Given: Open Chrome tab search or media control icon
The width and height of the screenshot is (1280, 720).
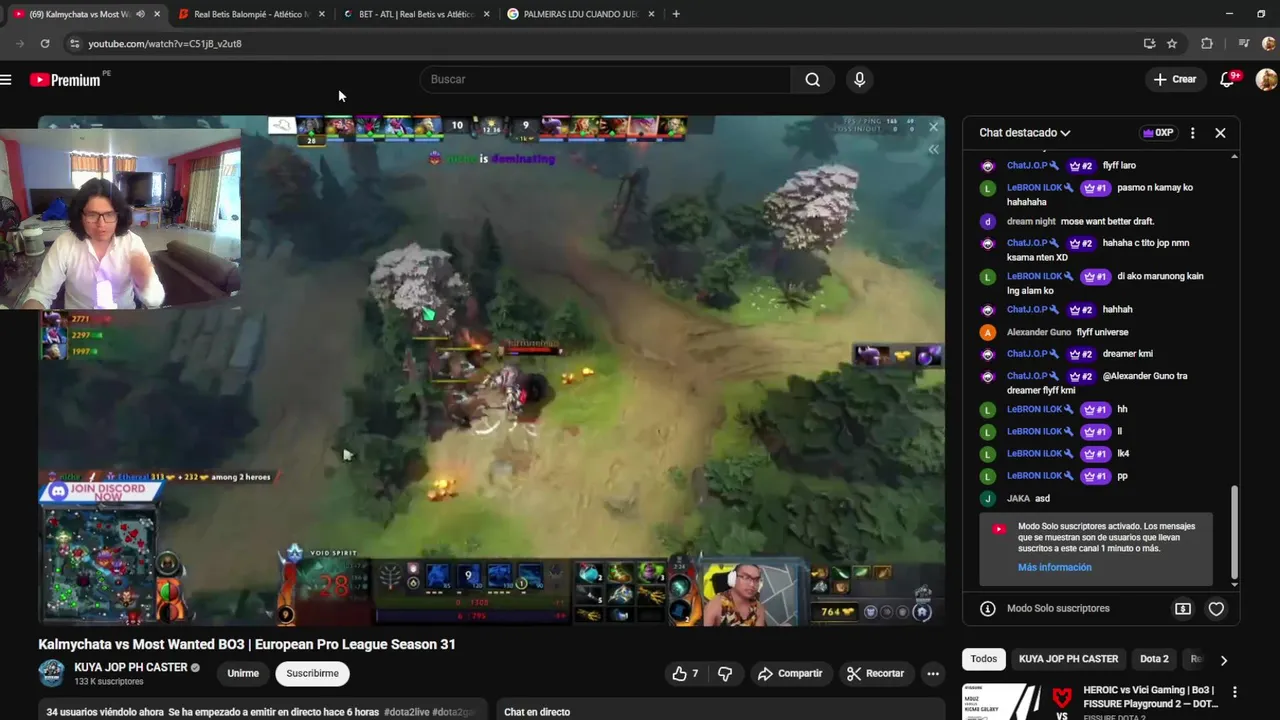Looking at the screenshot, I should [x=1244, y=44].
